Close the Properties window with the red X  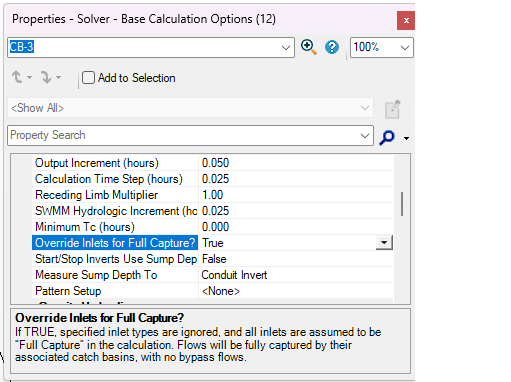(x=406, y=21)
